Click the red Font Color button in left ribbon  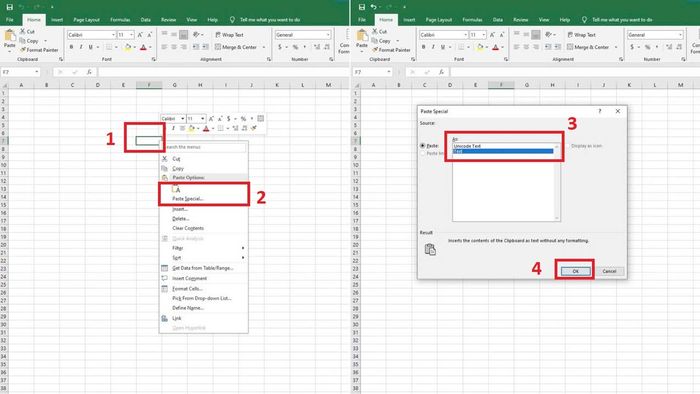pyautogui.click(x=143, y=47)
